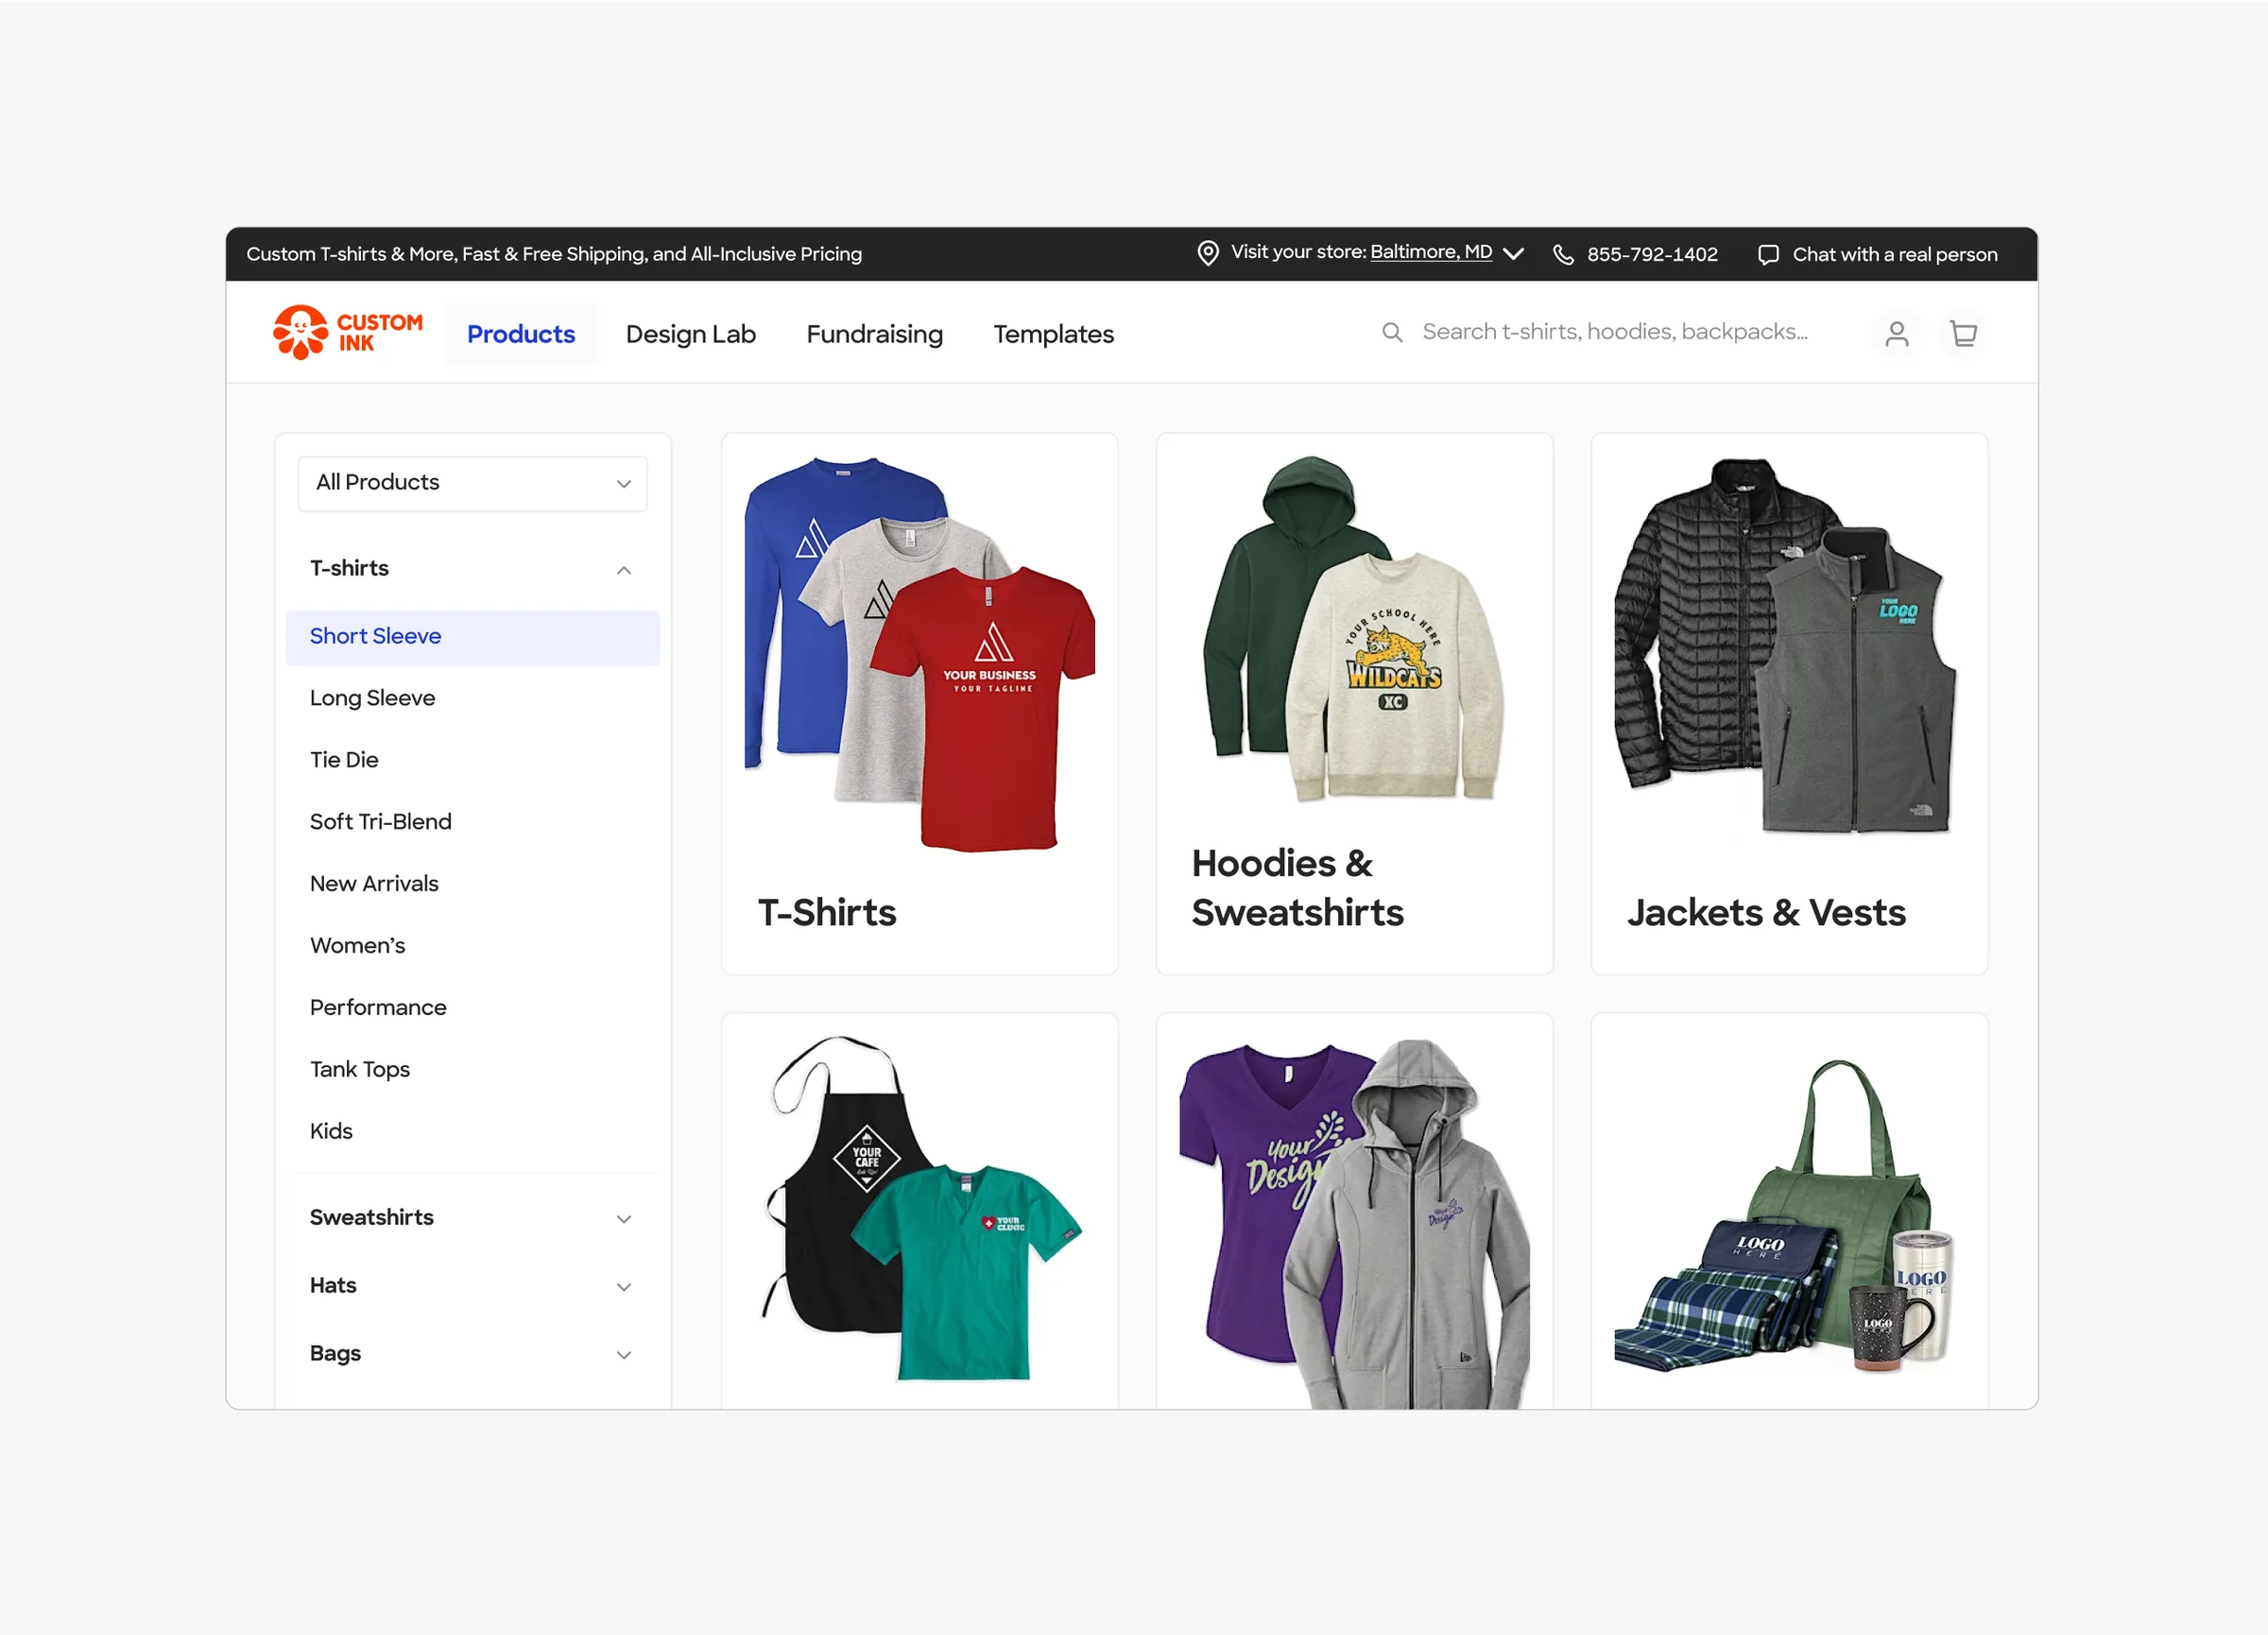Open the T-Shirts product card

pyautogui.click(x=920, y=704)
